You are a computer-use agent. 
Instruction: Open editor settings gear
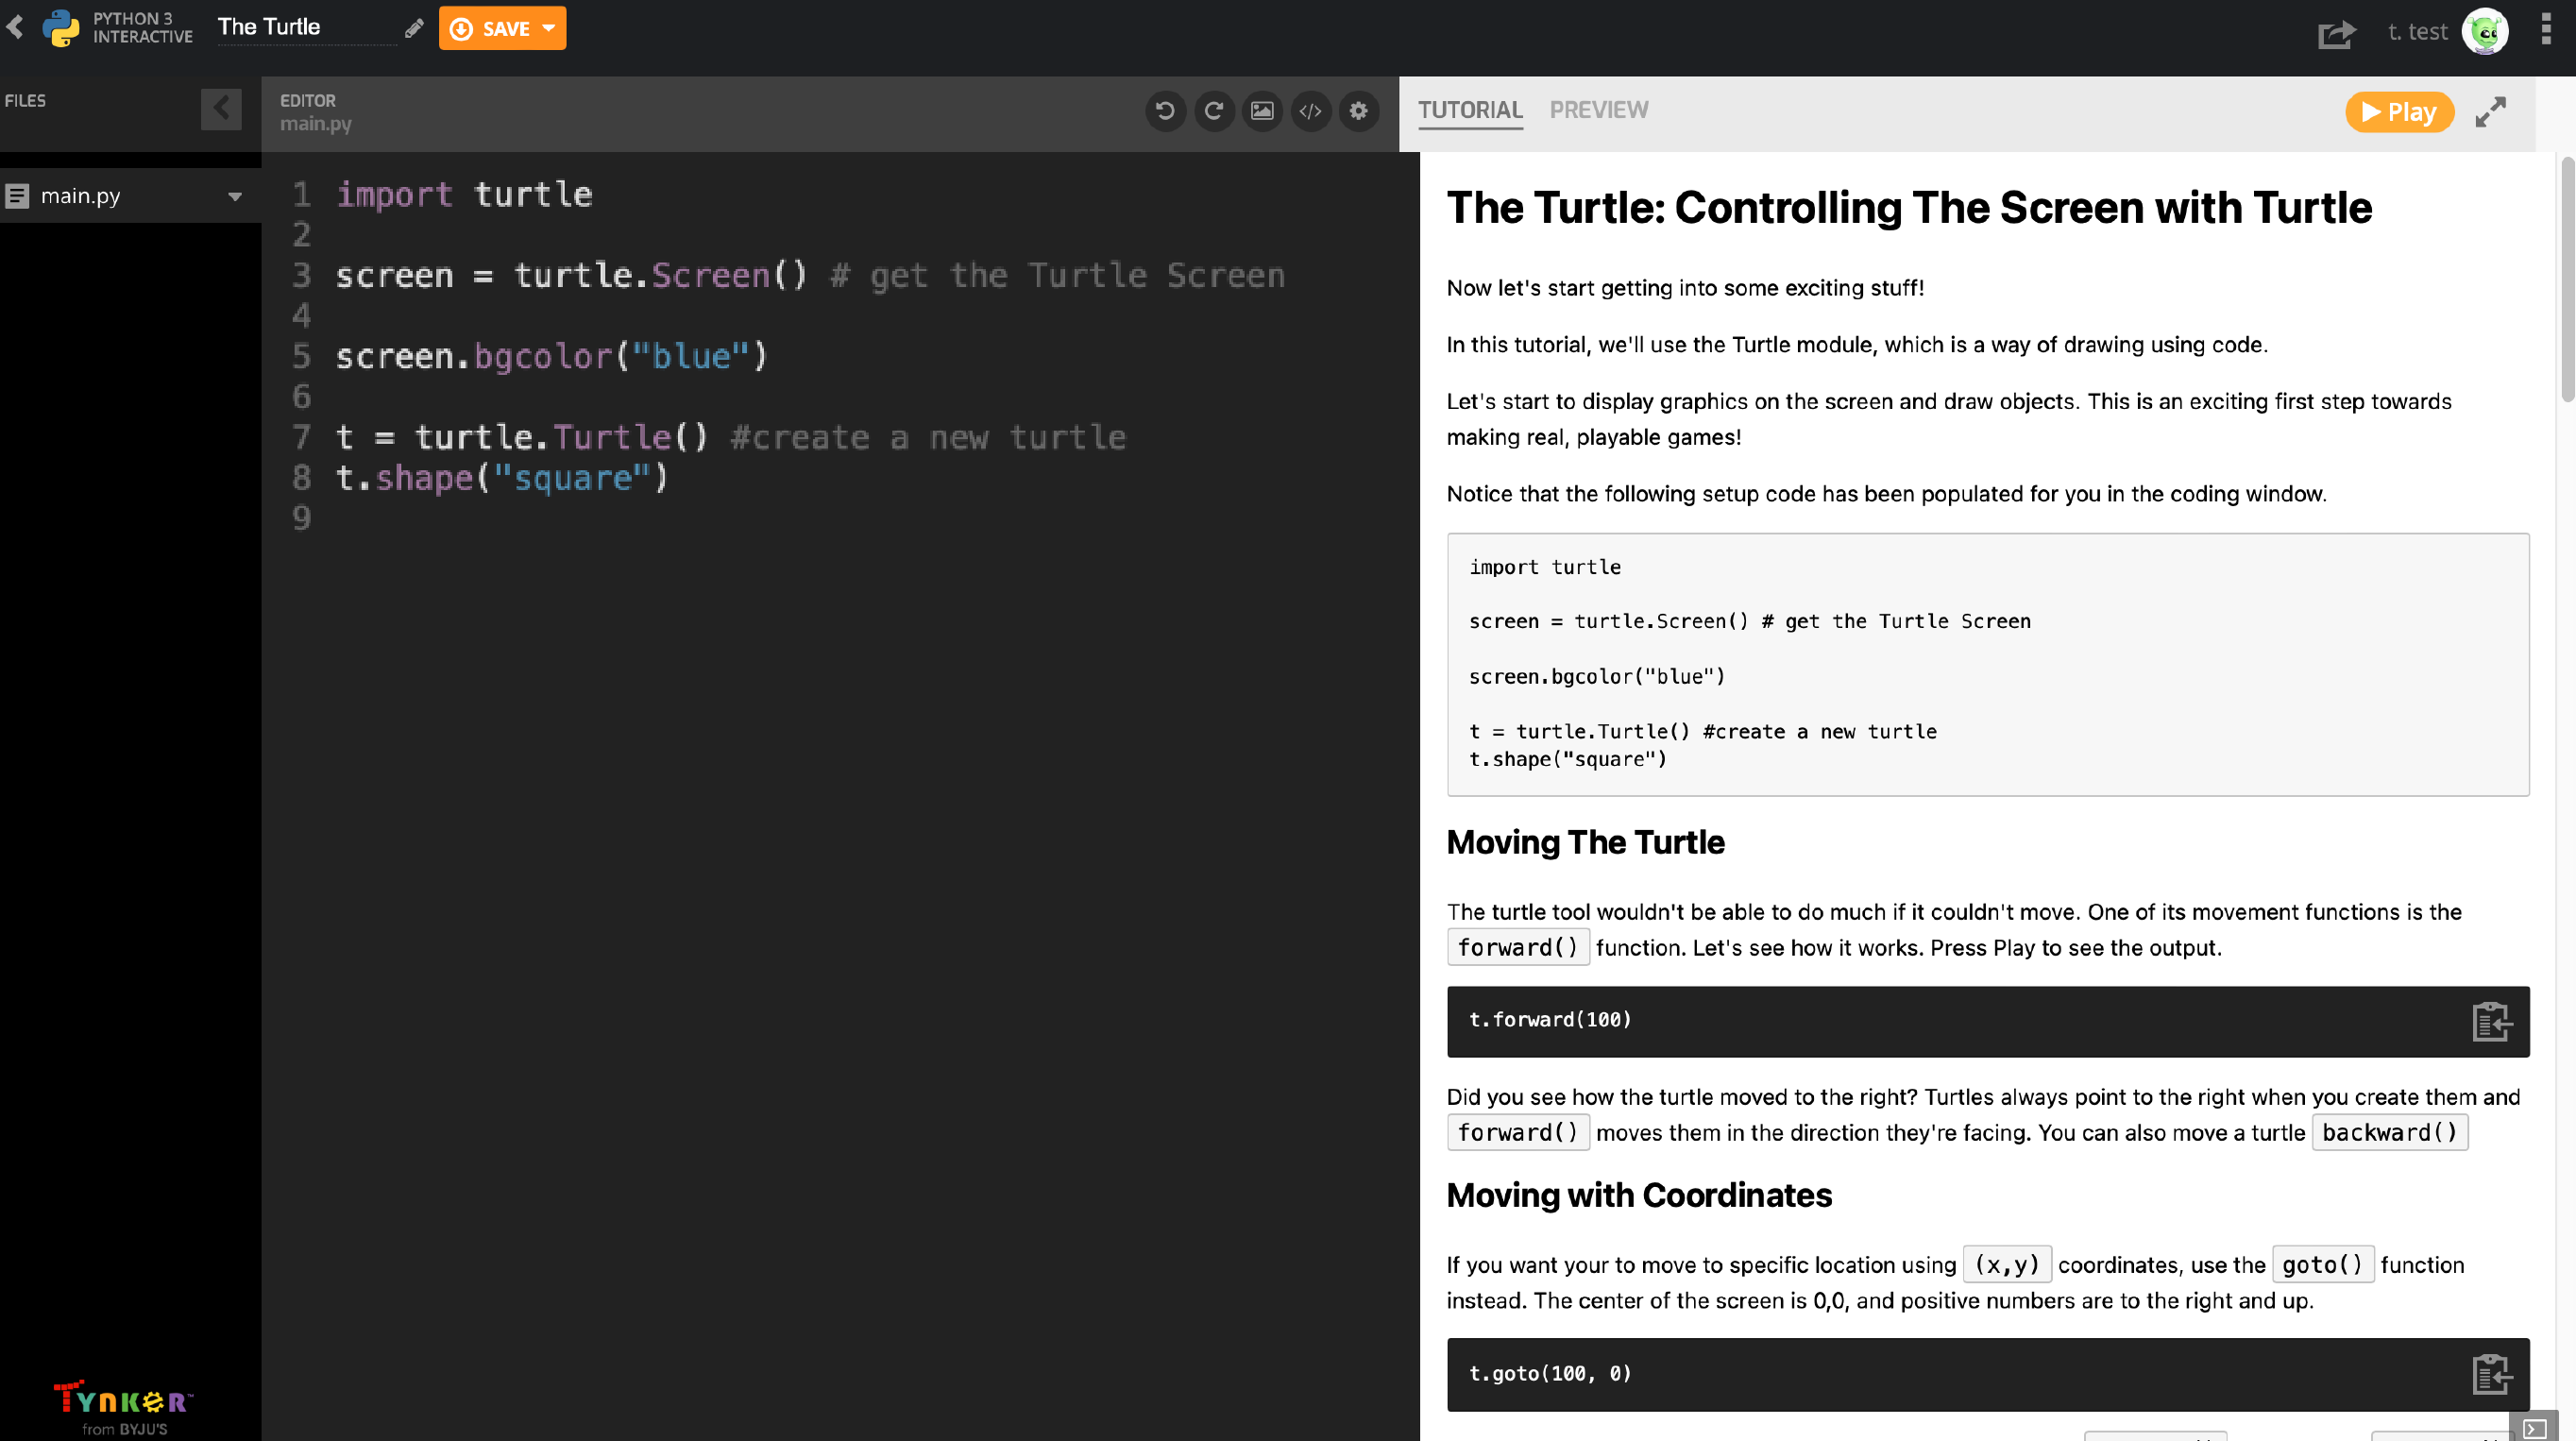click(1358, 110)
